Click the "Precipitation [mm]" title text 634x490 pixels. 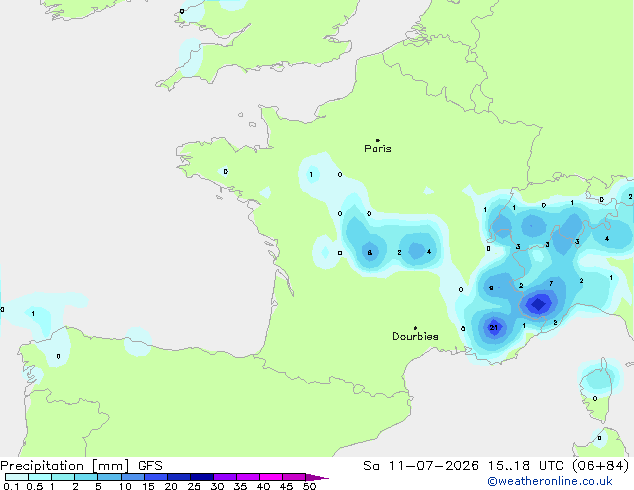64,466
